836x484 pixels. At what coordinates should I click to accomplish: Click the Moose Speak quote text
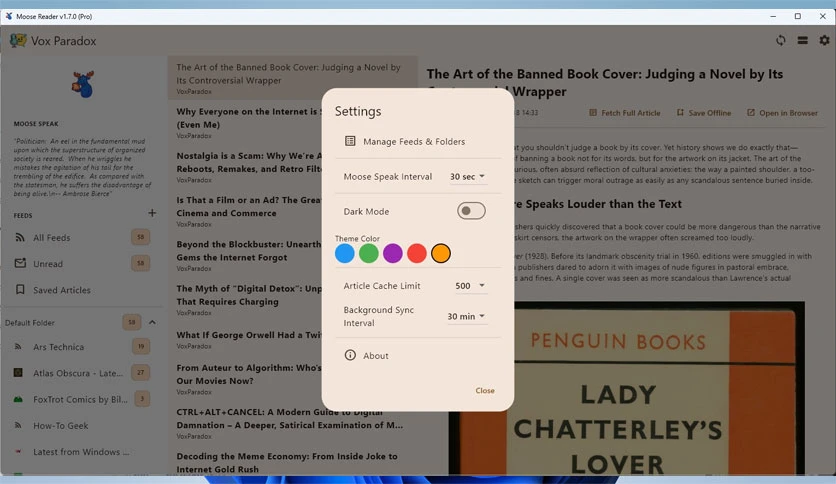[83, 167]
